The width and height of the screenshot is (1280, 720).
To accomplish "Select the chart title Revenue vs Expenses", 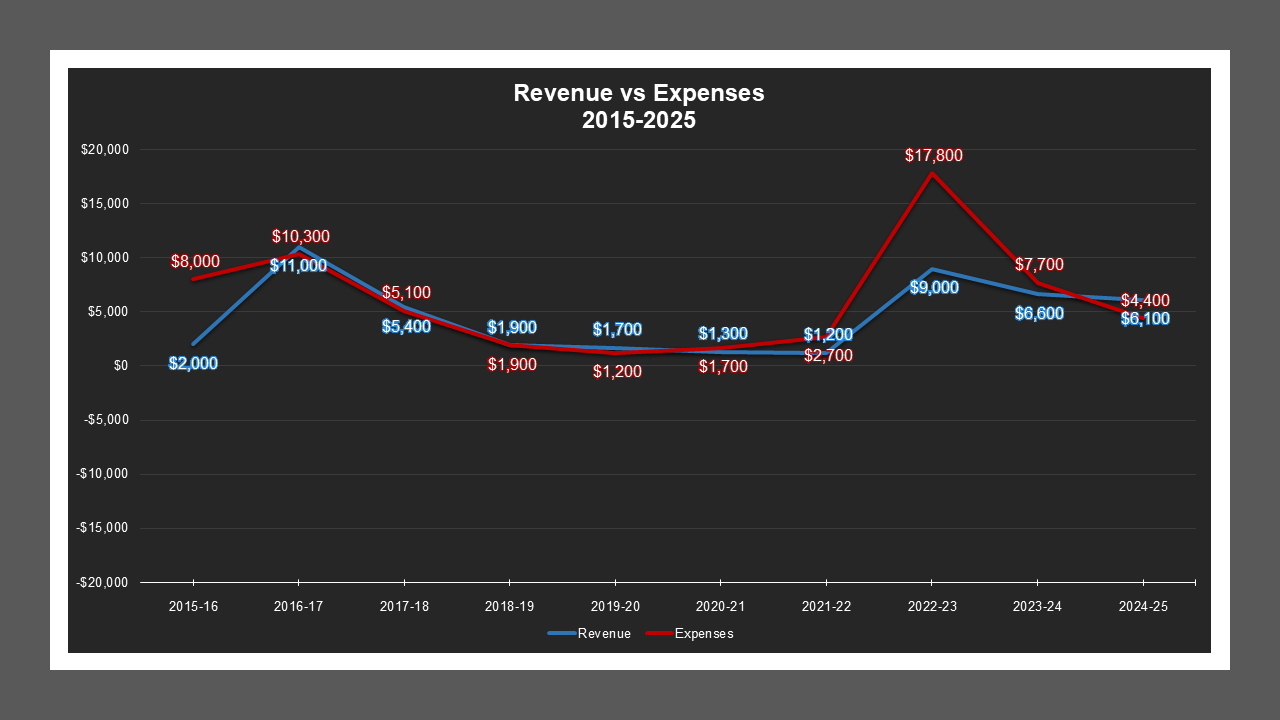I will tap(638, 93).
